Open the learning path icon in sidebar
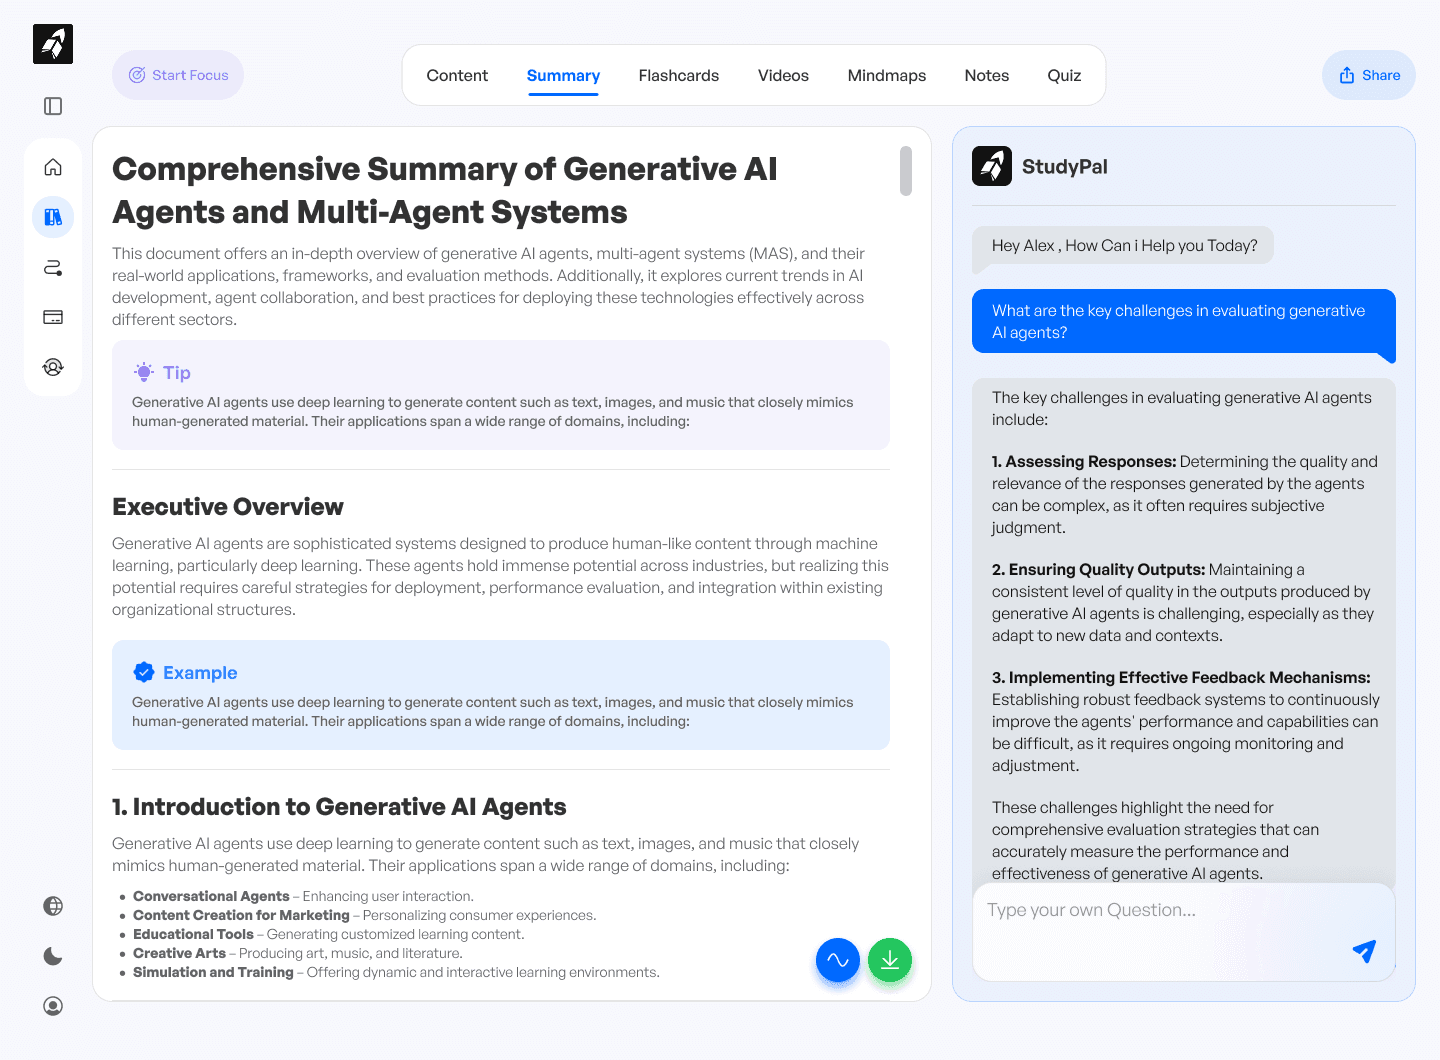Viewport: 1440px width, 1060px height. pos(52,267)
